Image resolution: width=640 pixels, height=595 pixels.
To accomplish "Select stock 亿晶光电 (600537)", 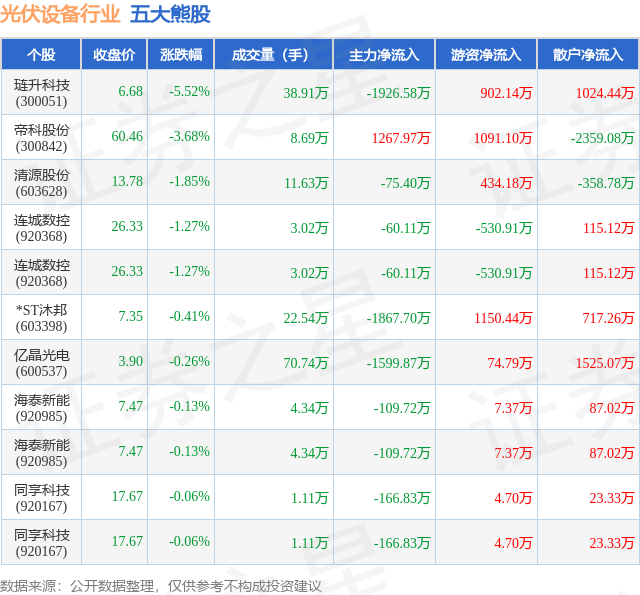I will pos(41,362).
